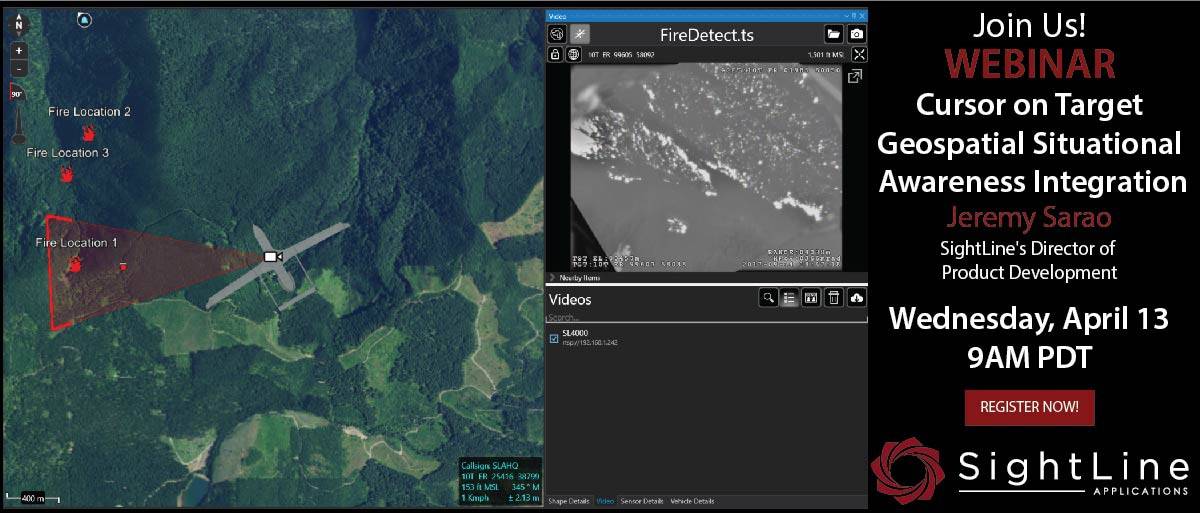The width and height of the screenshot is (1200, 513).
Task: Click the infrared video feed frame
Action: point(704,168)
